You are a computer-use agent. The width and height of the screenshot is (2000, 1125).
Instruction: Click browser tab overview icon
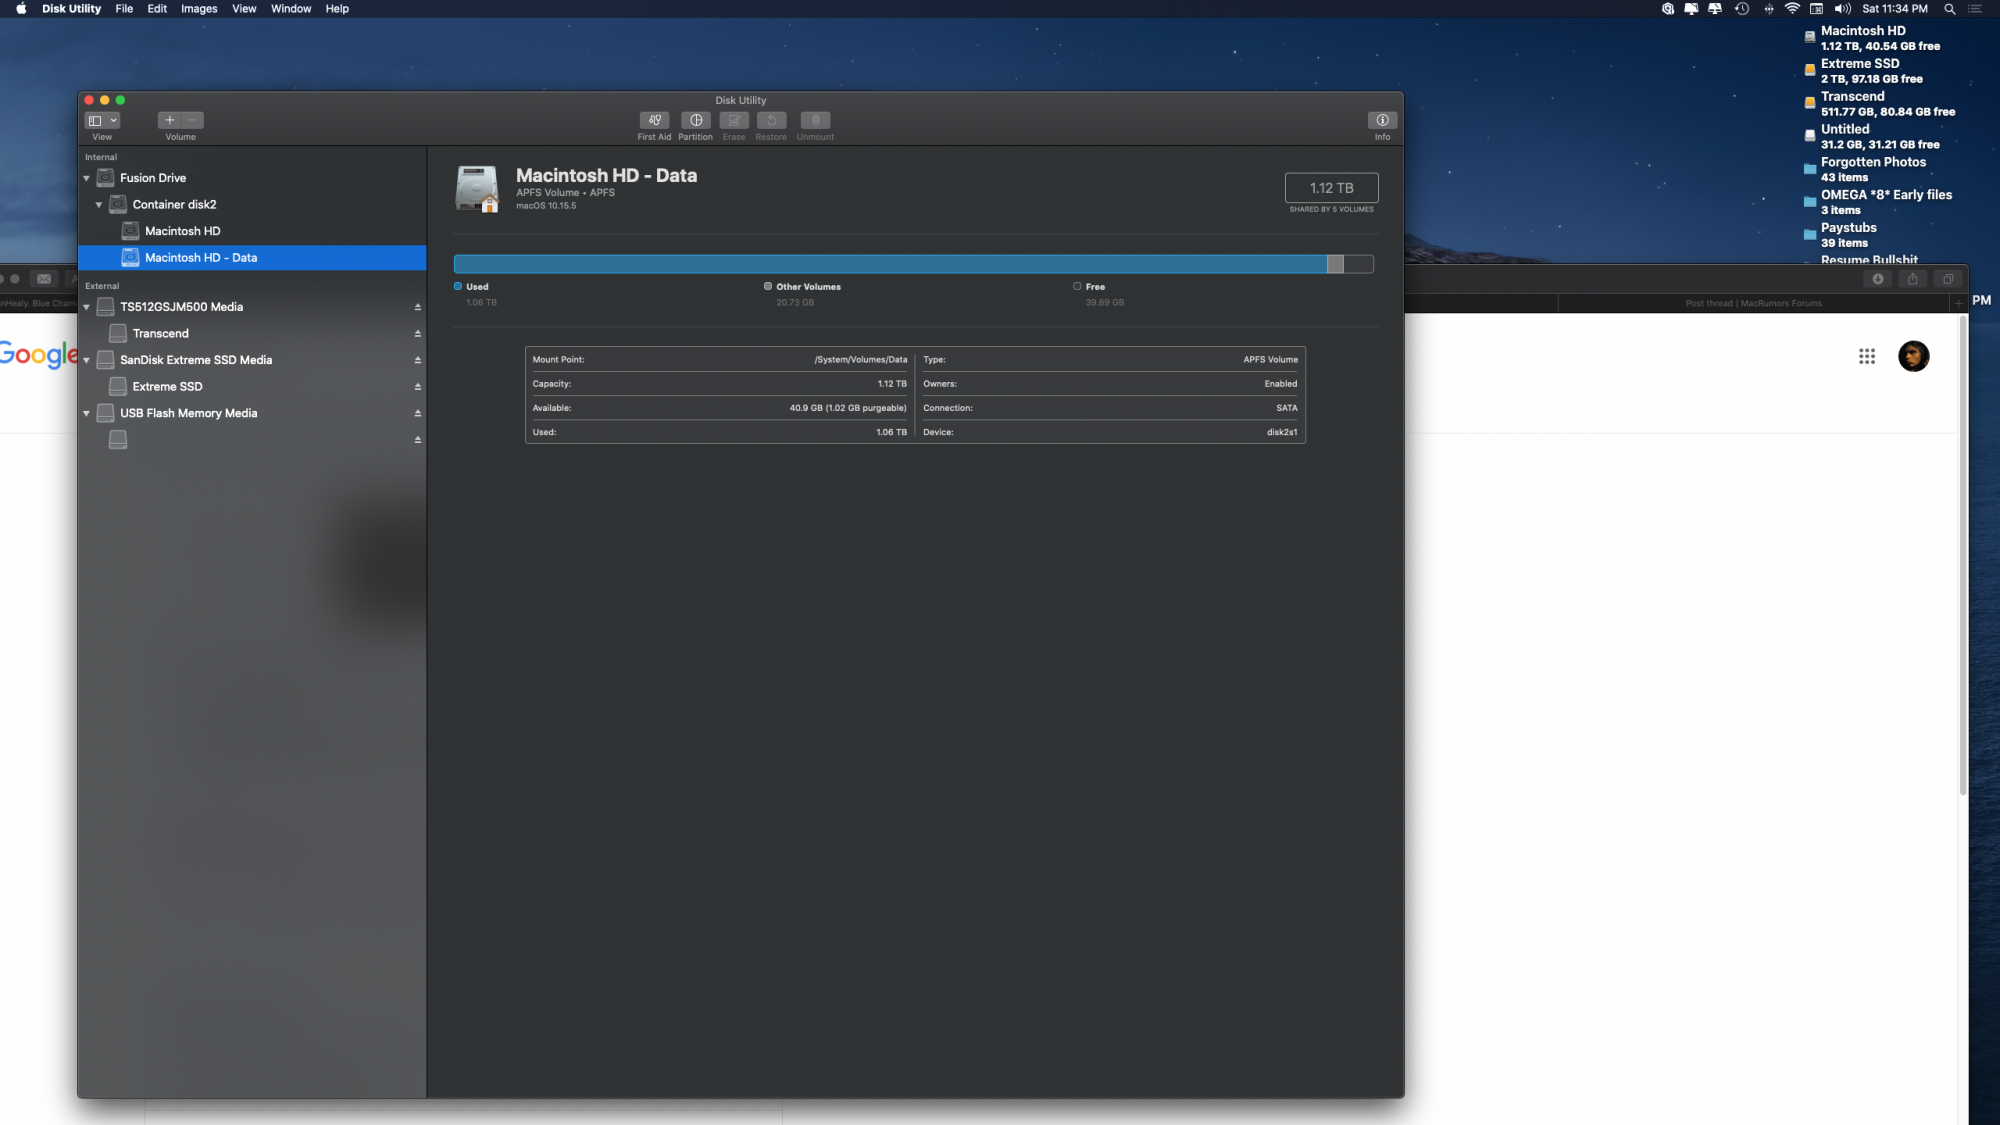(x=1947, y=279)
